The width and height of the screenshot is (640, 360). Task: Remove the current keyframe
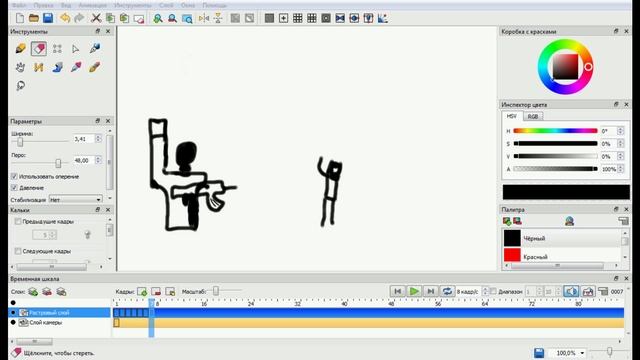156,291
